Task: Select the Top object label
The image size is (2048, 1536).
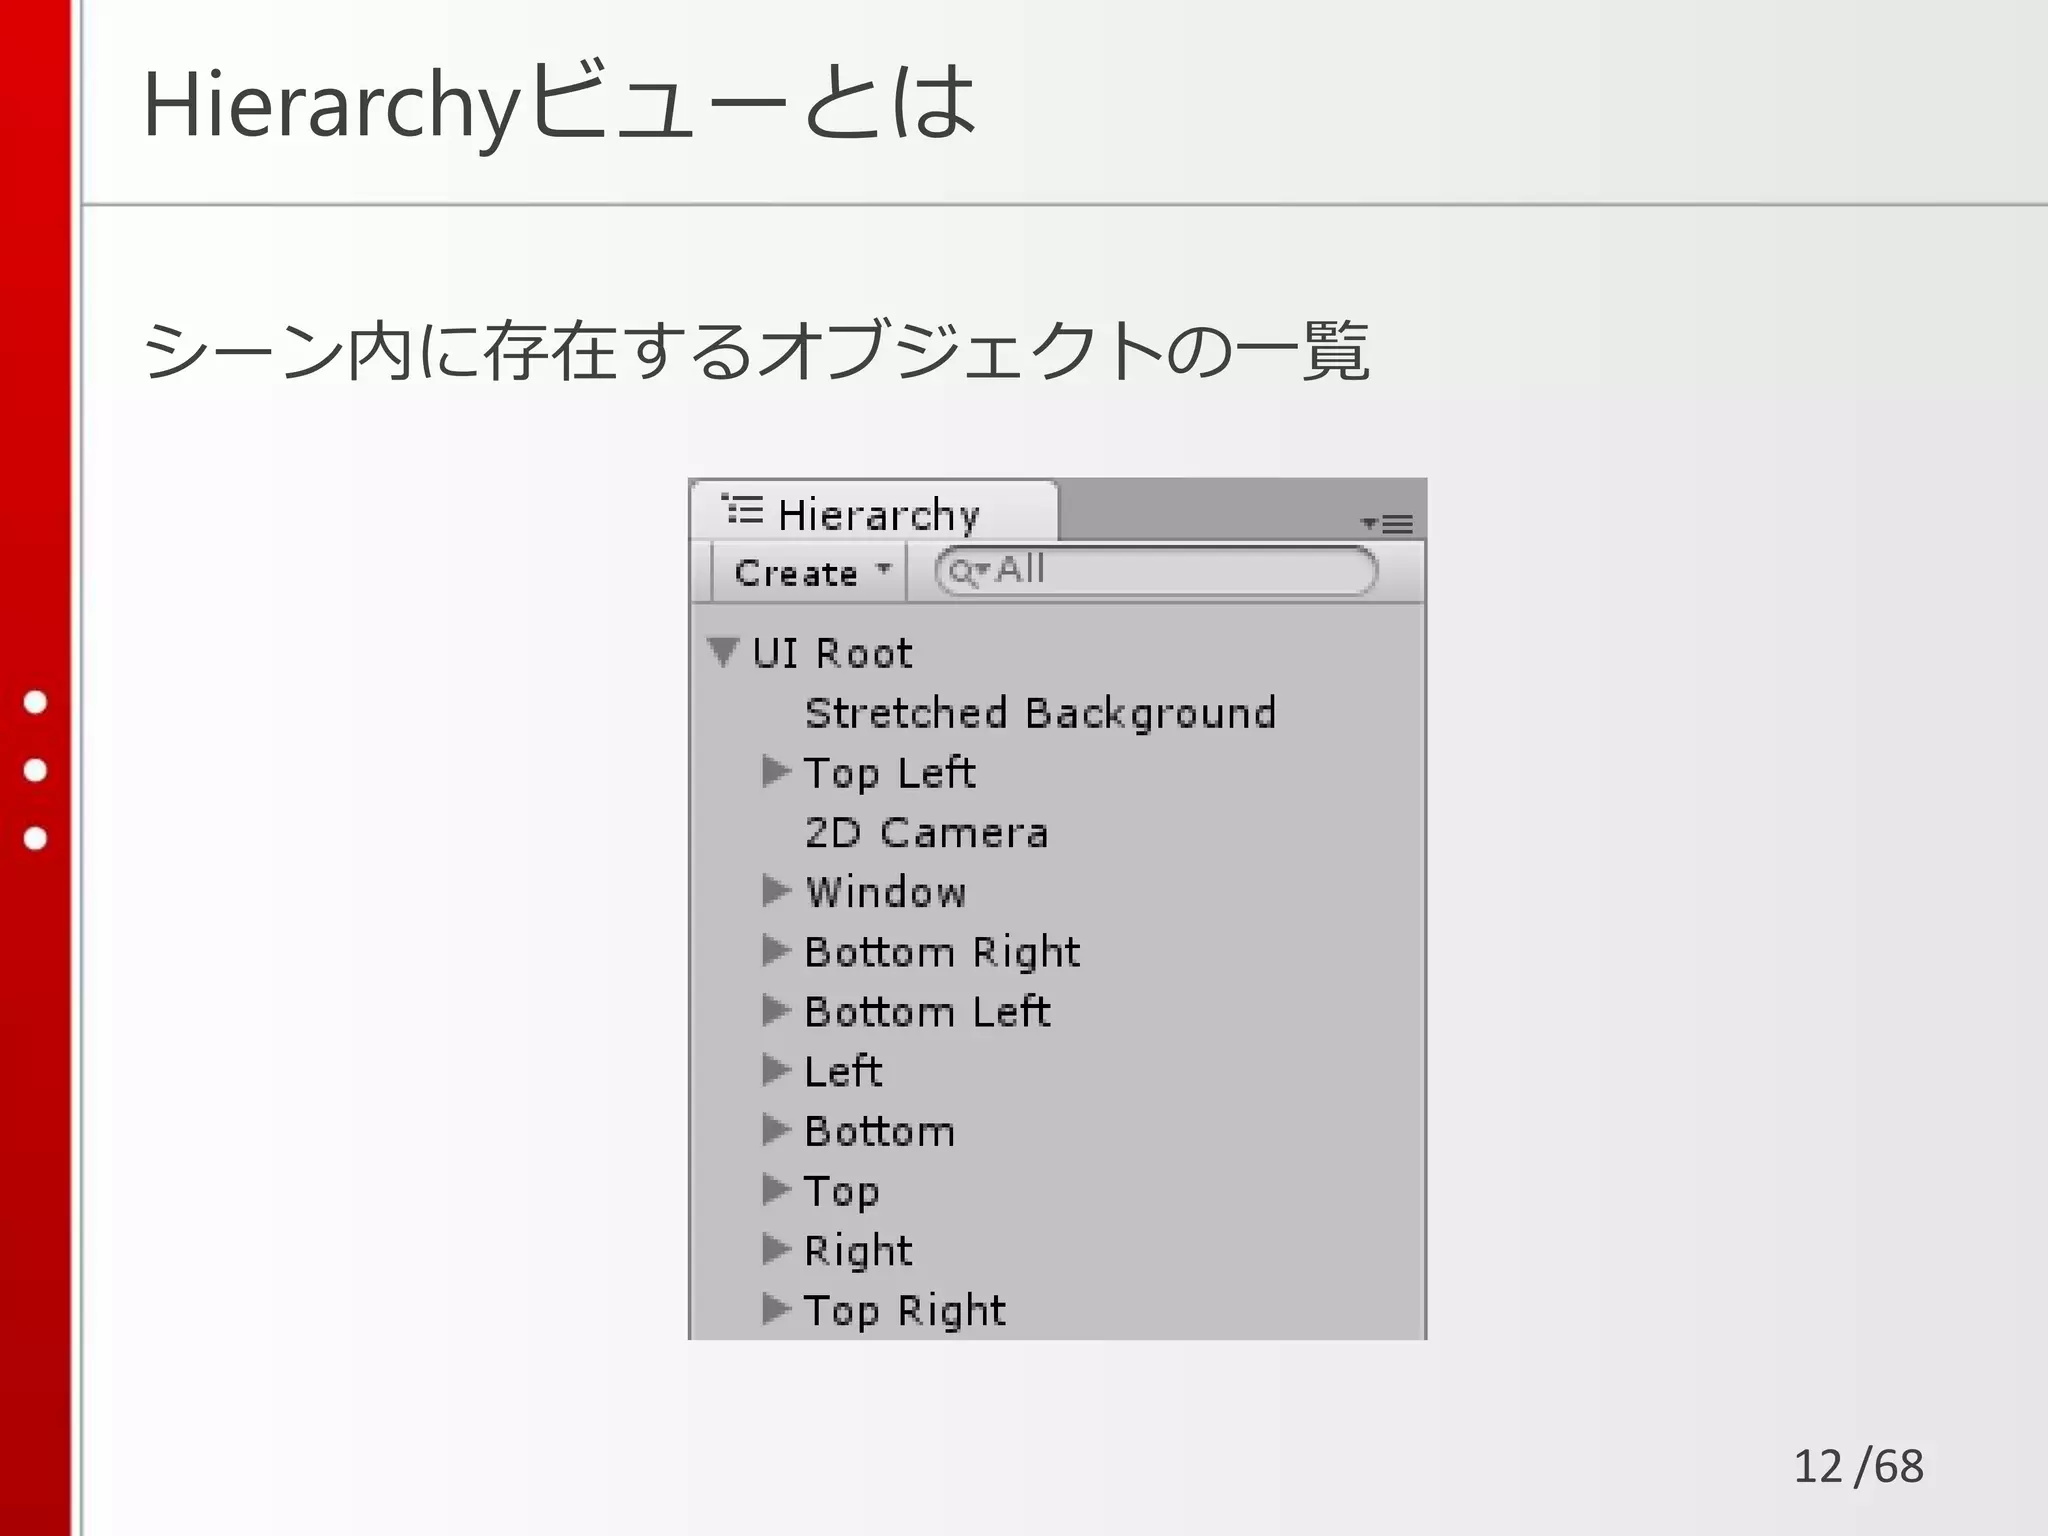Action: [x=841, y=1192]
